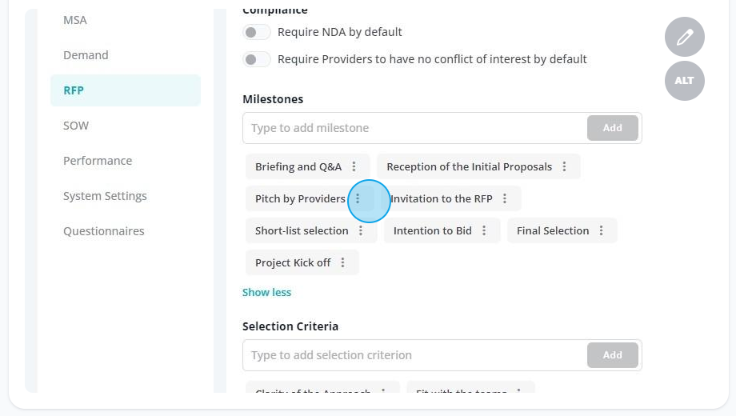The width and height of the screenshot is (736, 416).
Task: Open three-dot menu for Reception of Initial Proposals
Action: (564, 167)
